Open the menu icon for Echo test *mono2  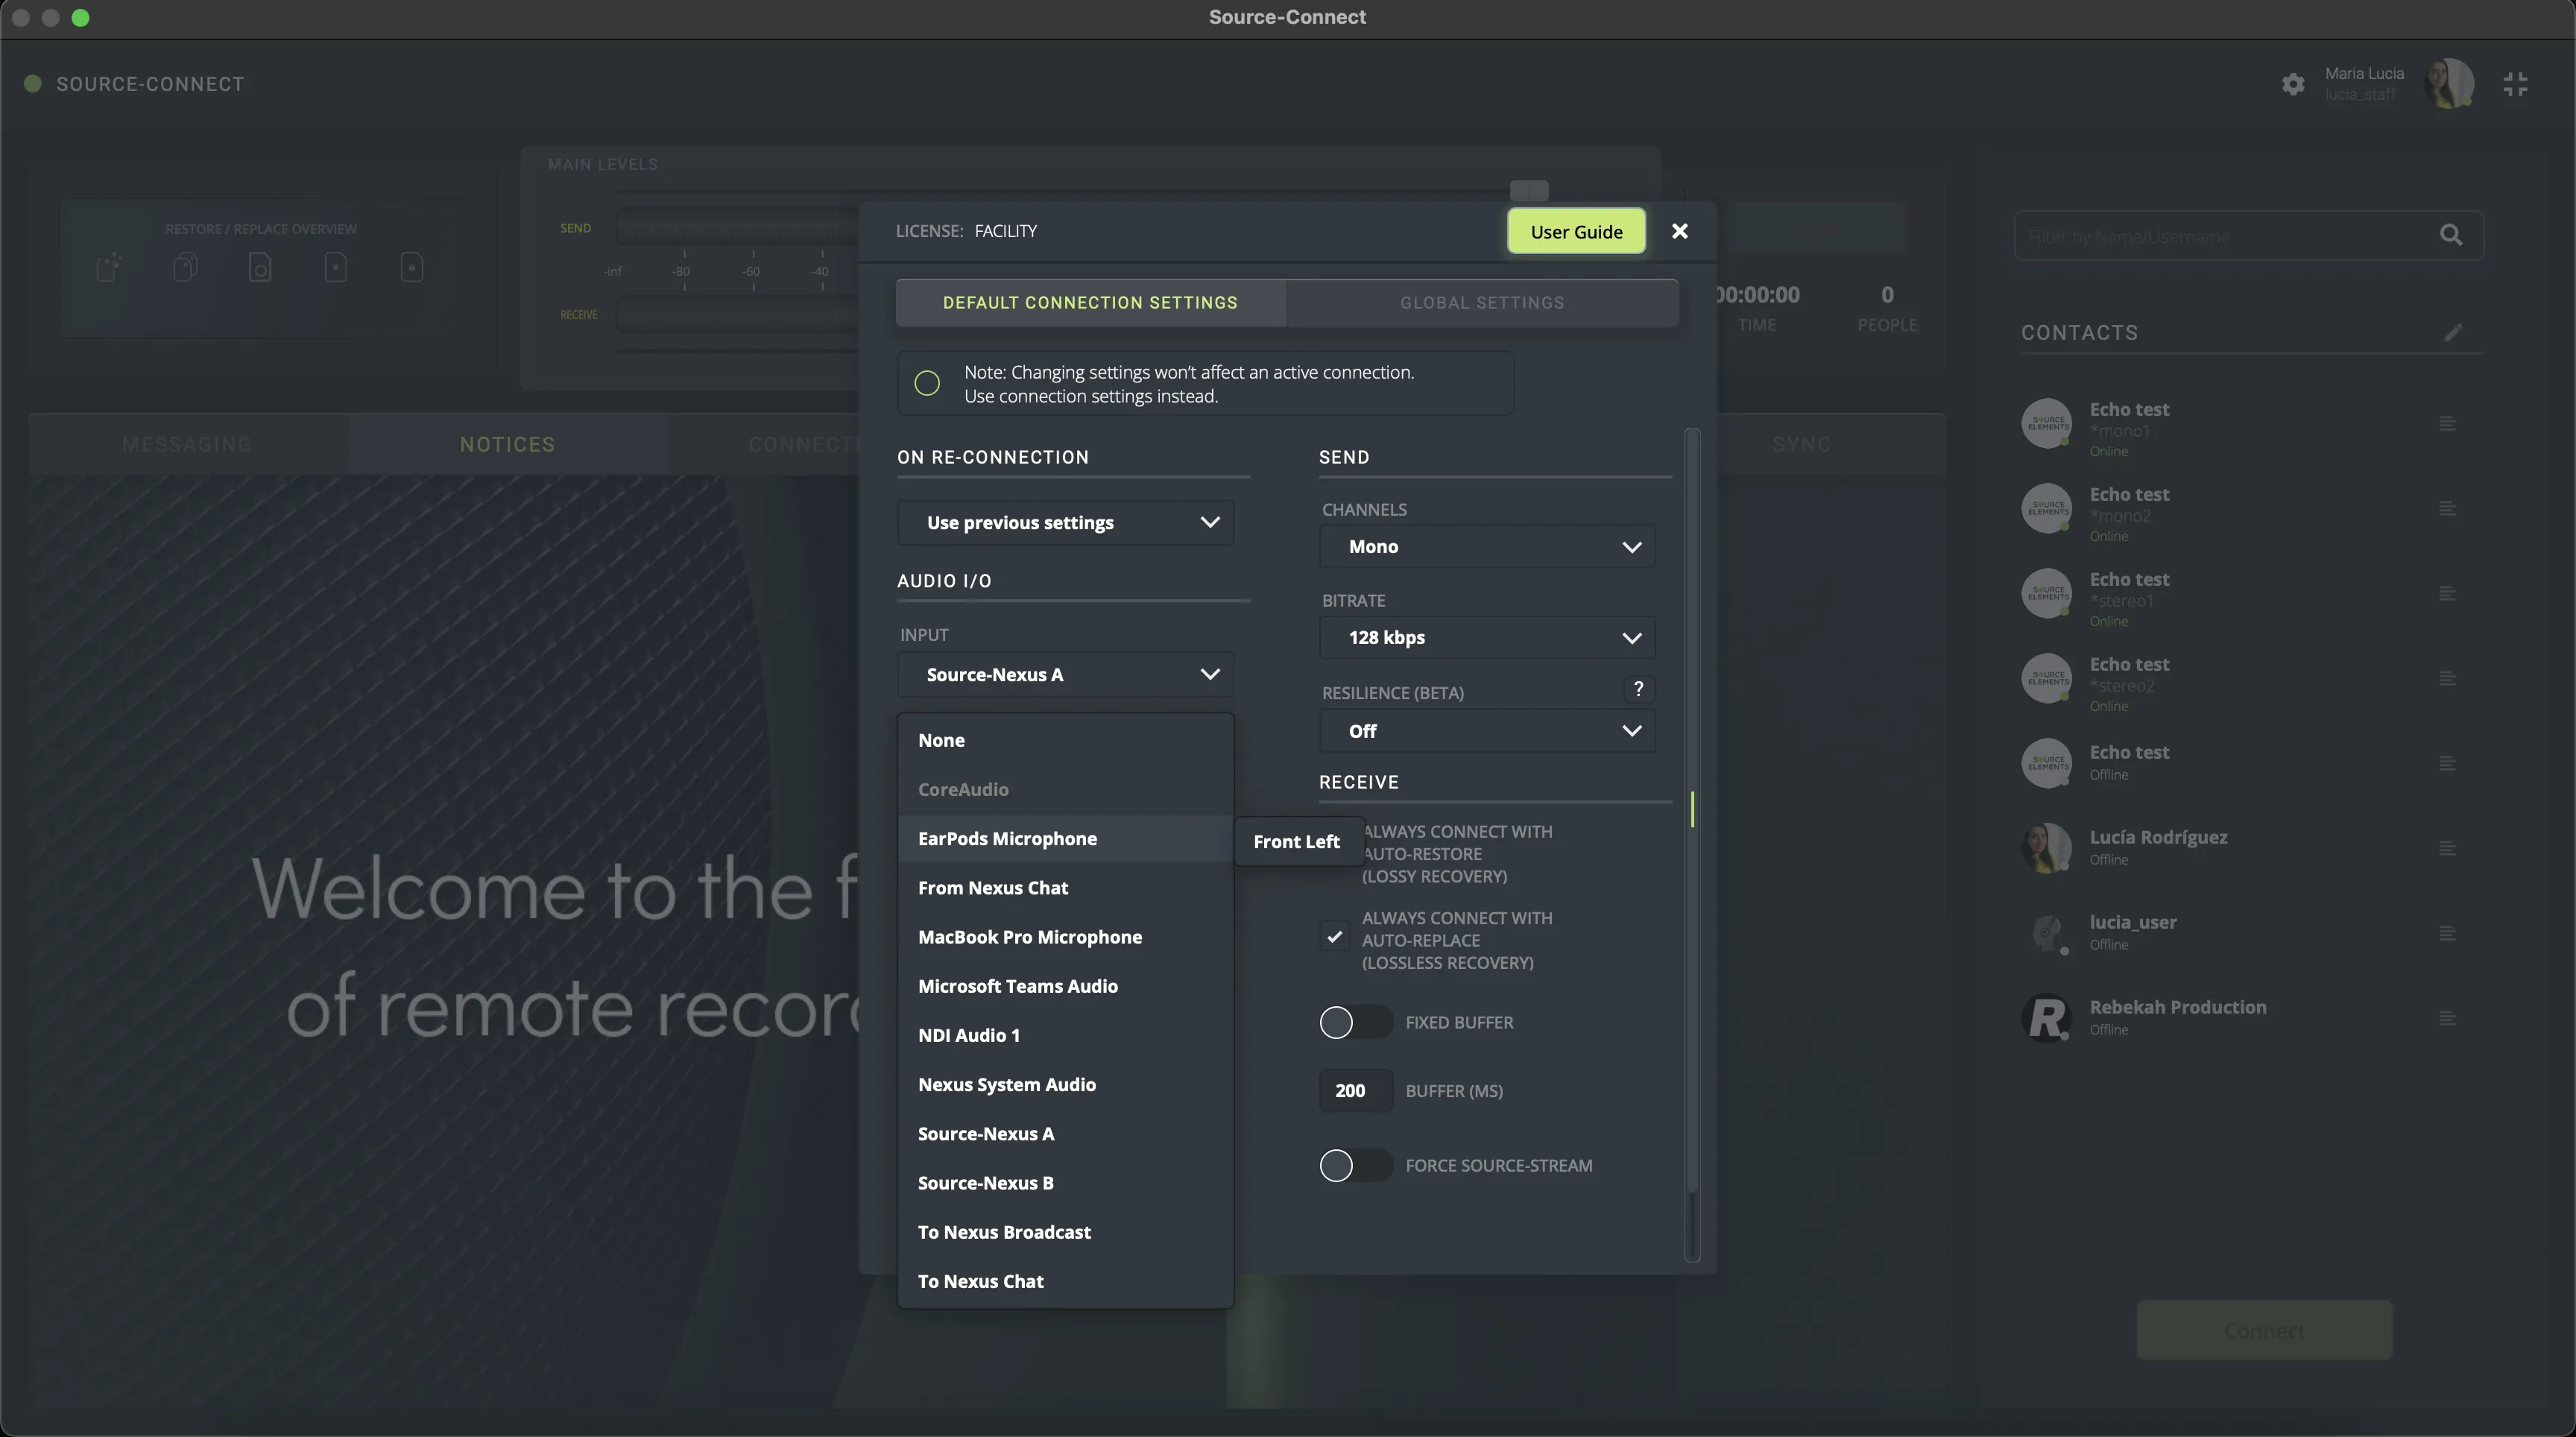[2447, 509]
